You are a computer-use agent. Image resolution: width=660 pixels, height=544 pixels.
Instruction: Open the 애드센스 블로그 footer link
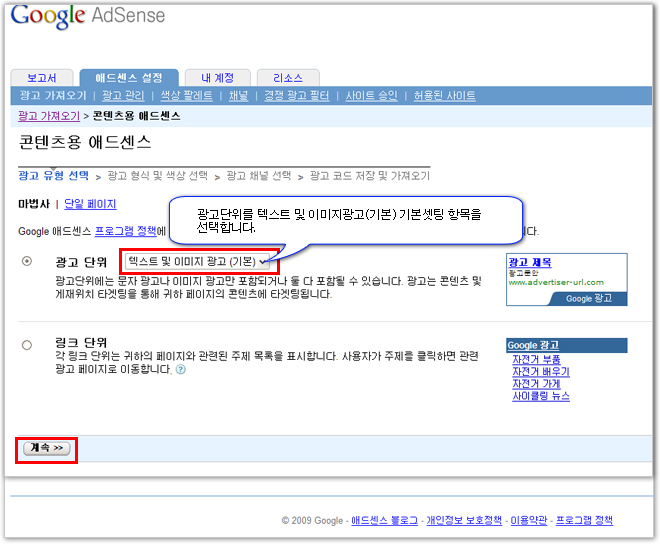385,520
